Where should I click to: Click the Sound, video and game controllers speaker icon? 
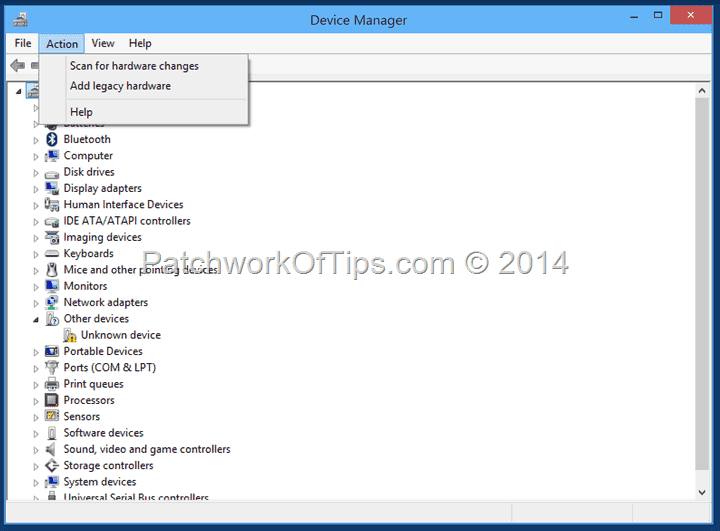pyautogui.click(x=52, y=449)
